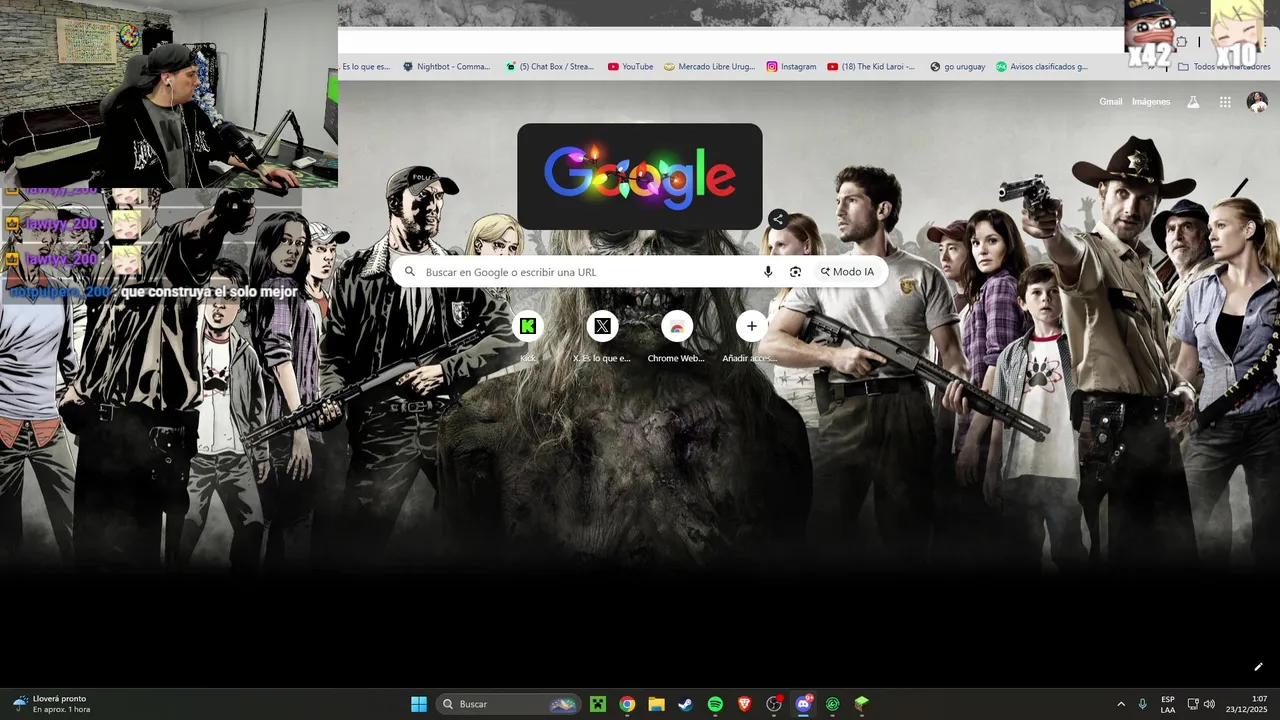Open OBS Studio from the taskbar
This screenshot has height=720, width=1280.
pos(773,704)
